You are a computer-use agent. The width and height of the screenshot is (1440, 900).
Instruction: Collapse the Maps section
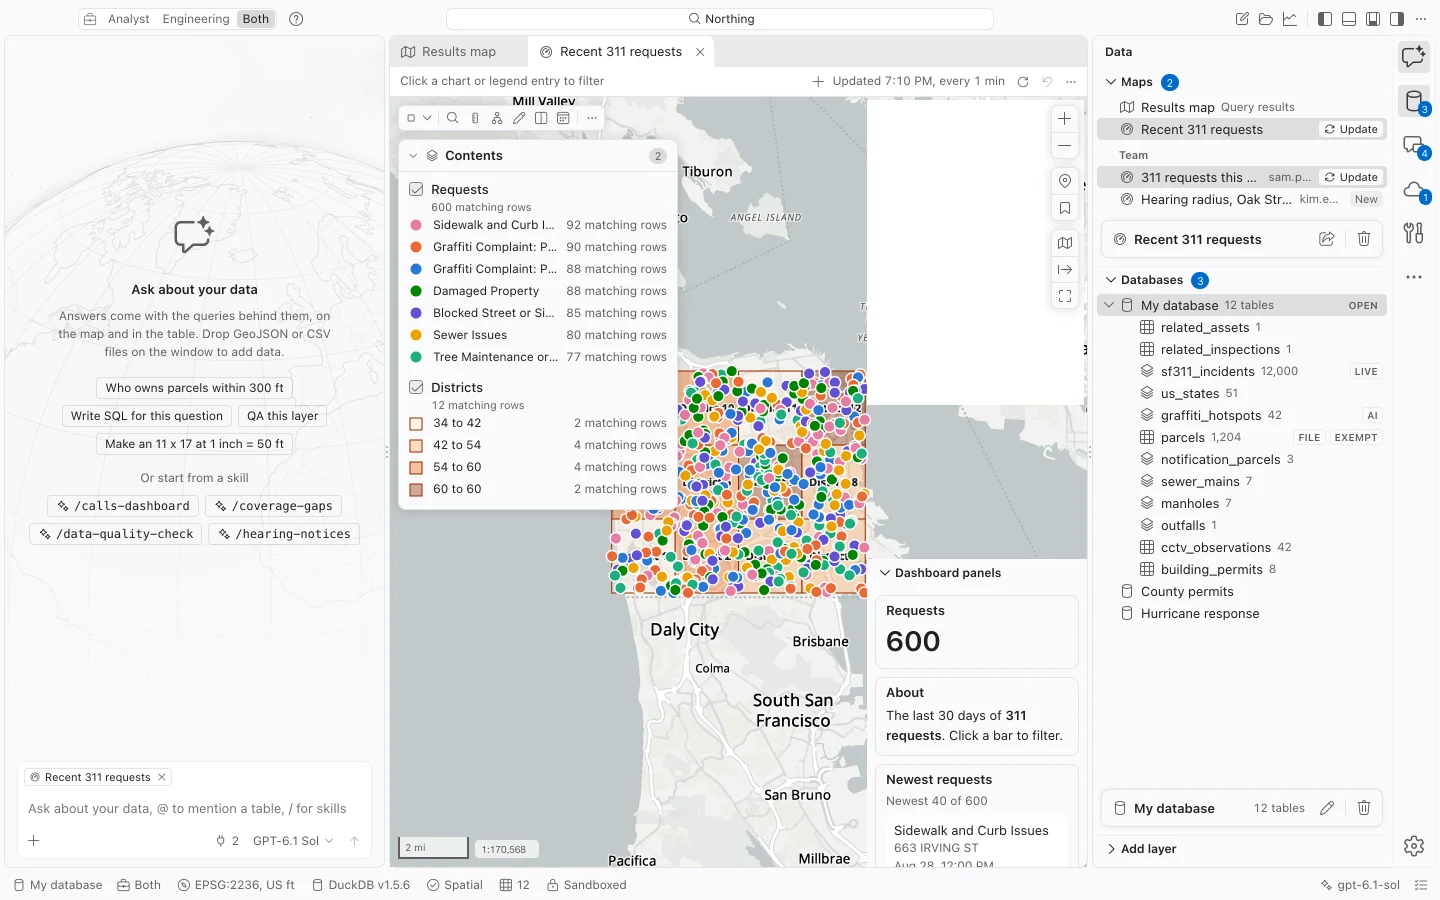(x=1111, y=82)
